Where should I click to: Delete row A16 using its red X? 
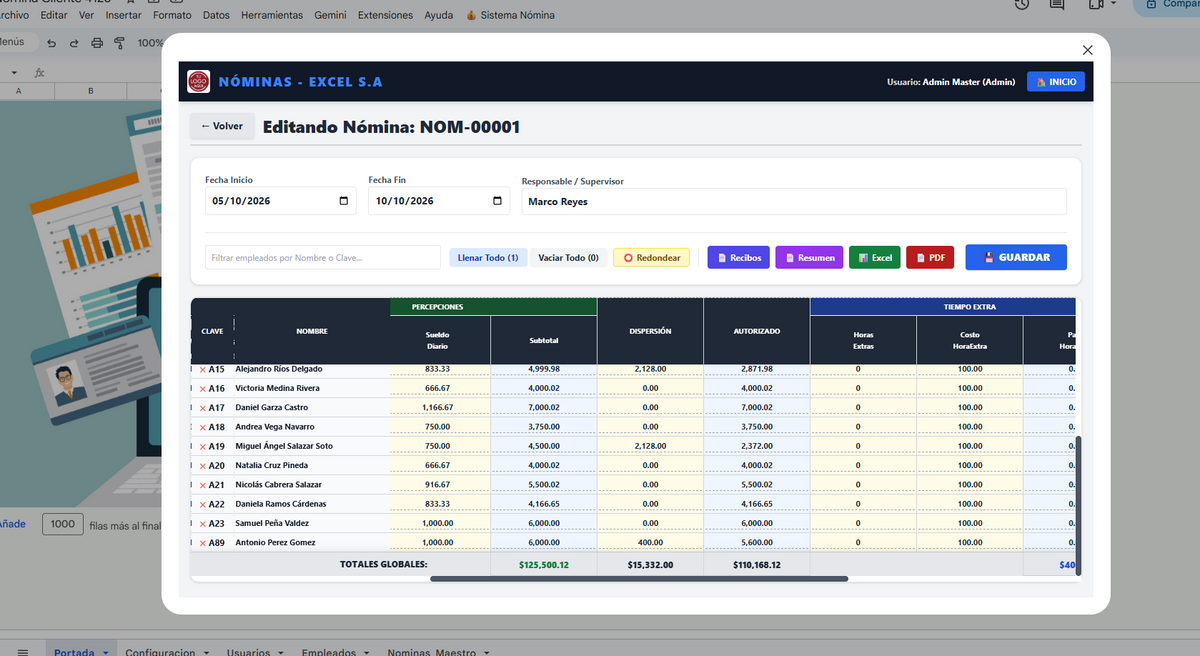[202, 388]
